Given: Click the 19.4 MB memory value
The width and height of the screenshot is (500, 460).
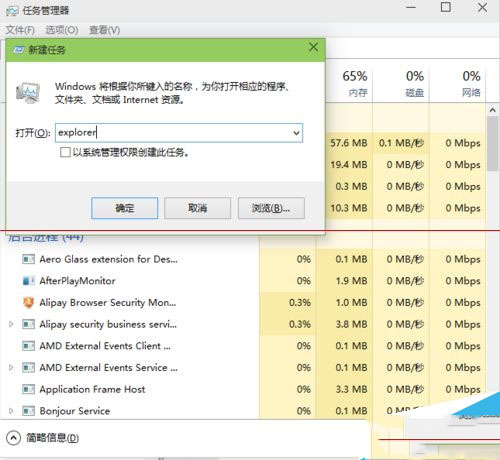Looking at the screenshot, I should coord(349,165).
